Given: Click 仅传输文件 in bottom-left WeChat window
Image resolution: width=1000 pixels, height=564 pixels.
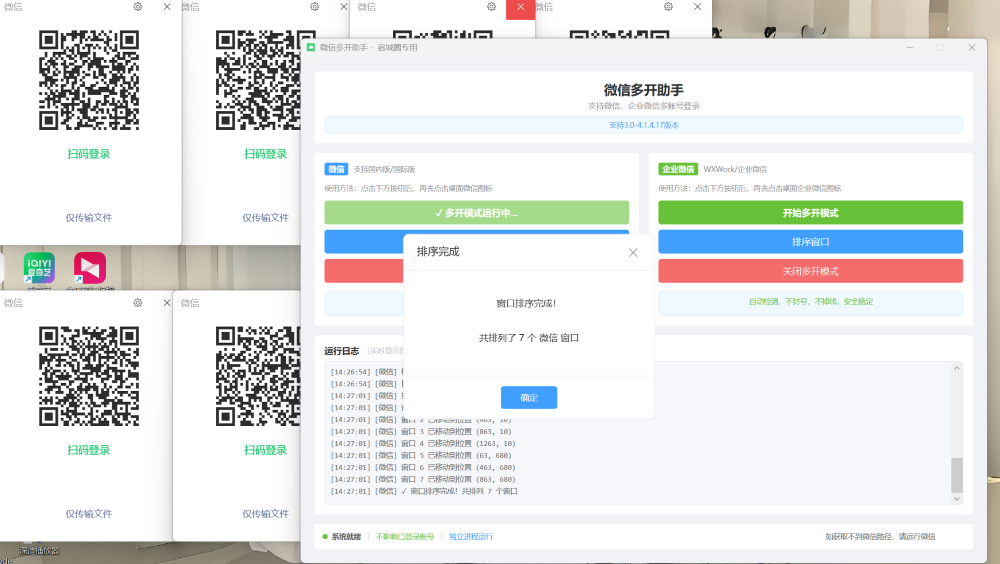Looking at the screenshot, I should (x=89, y=514).
